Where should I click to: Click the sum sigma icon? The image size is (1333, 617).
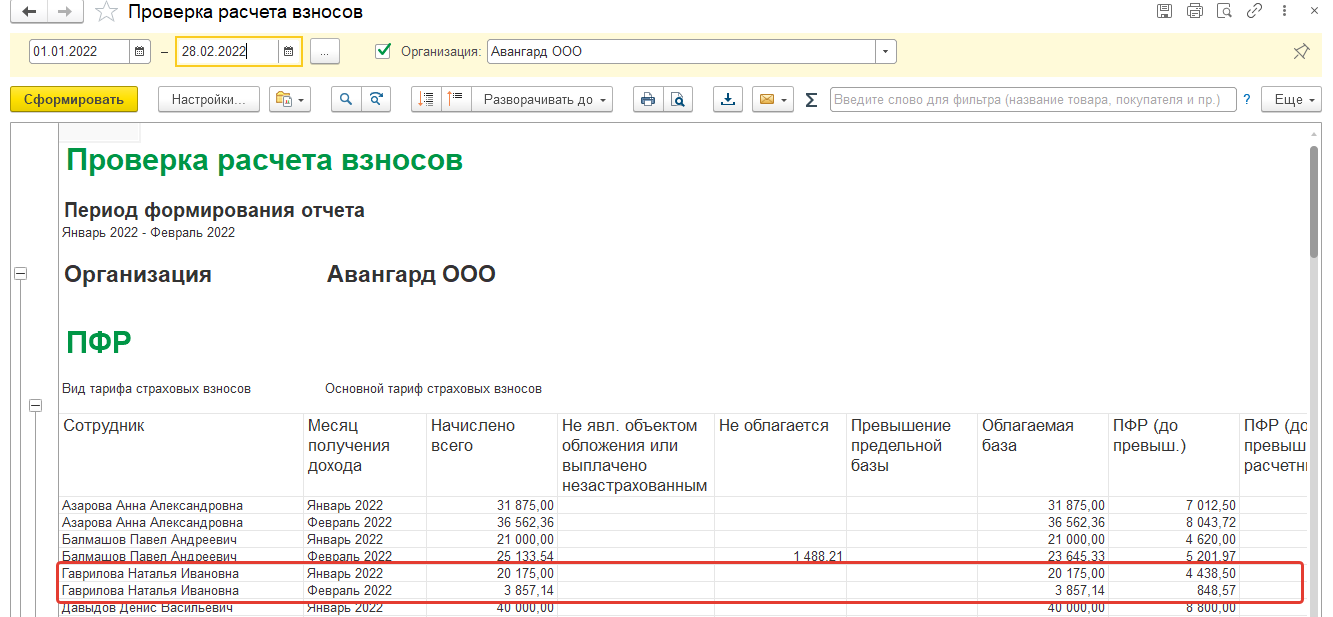(811, 100)
